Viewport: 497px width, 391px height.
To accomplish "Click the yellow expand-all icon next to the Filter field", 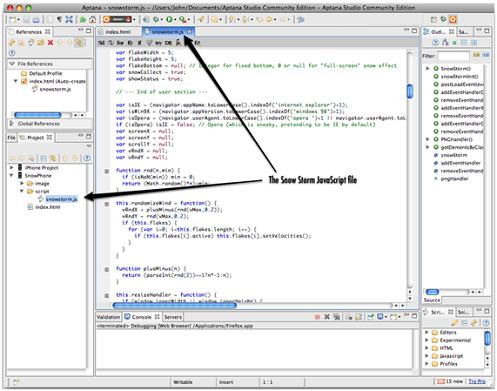I will point(476,55).
